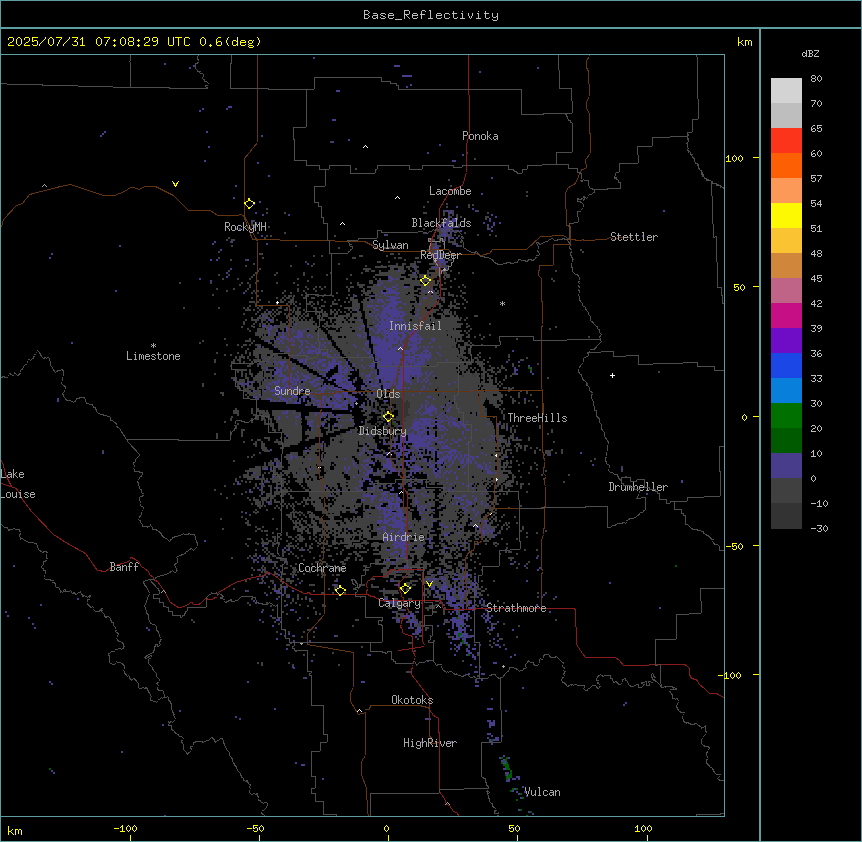862x842 pixels.
Task: Select the purple 36-39 dBZ legend swatch
Action: pos(786,341)
